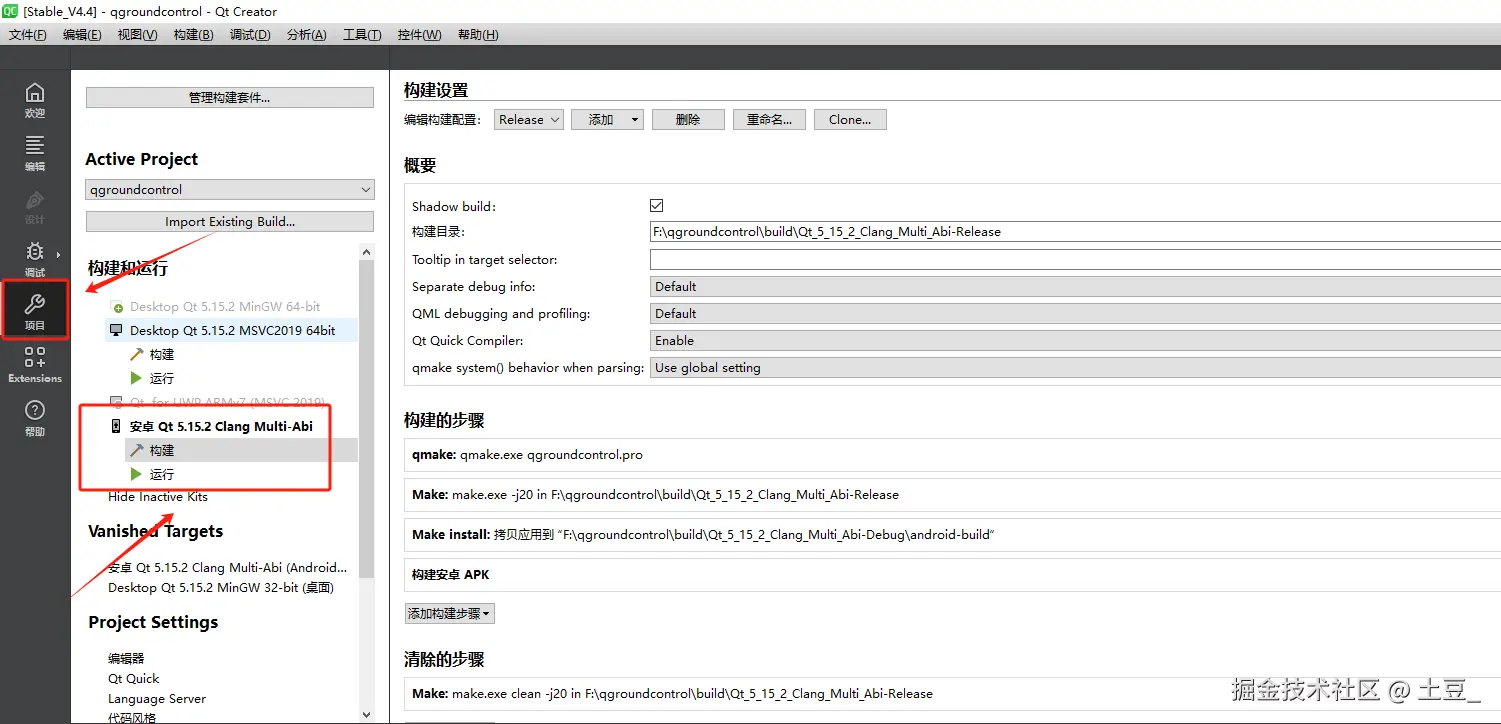Screen dimensions: 1501x724
Task: Click the kit list scroll down arrow
Action: pyautogui.click(x=366, y=714)
